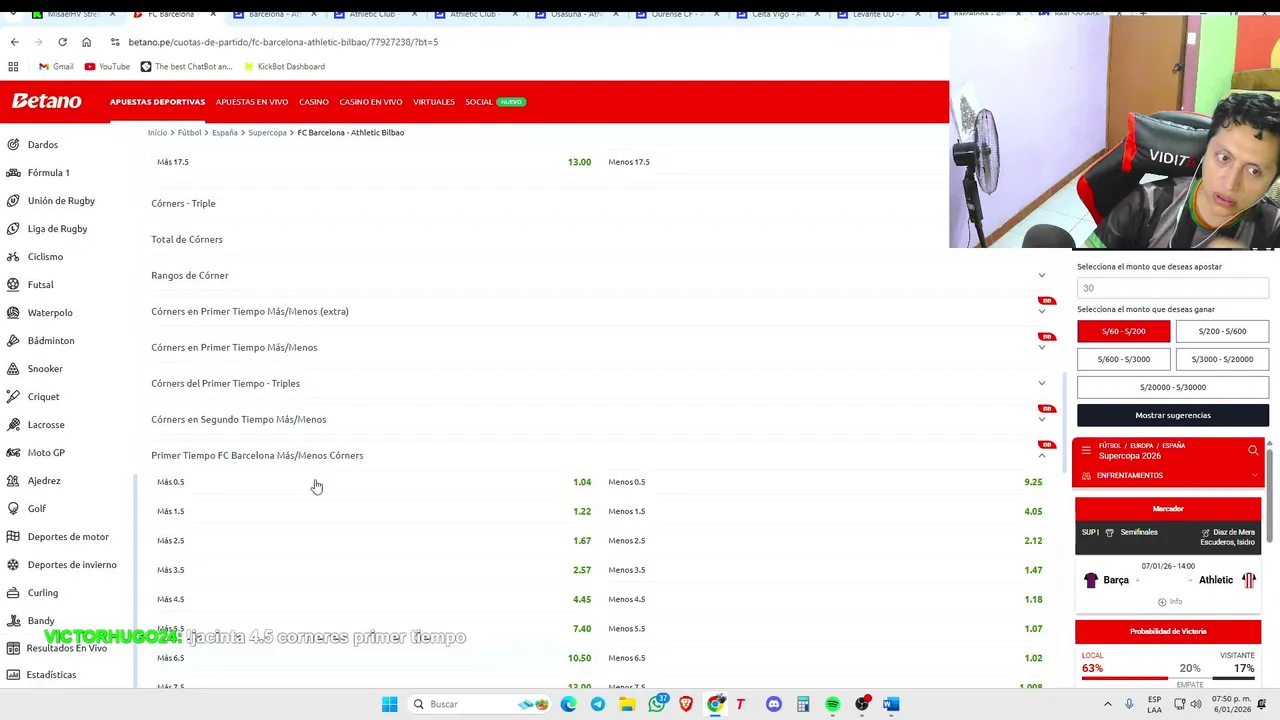This screenshot has width=1280, height=720.
Task: Open Gmail bookmark
Action: 56,66
